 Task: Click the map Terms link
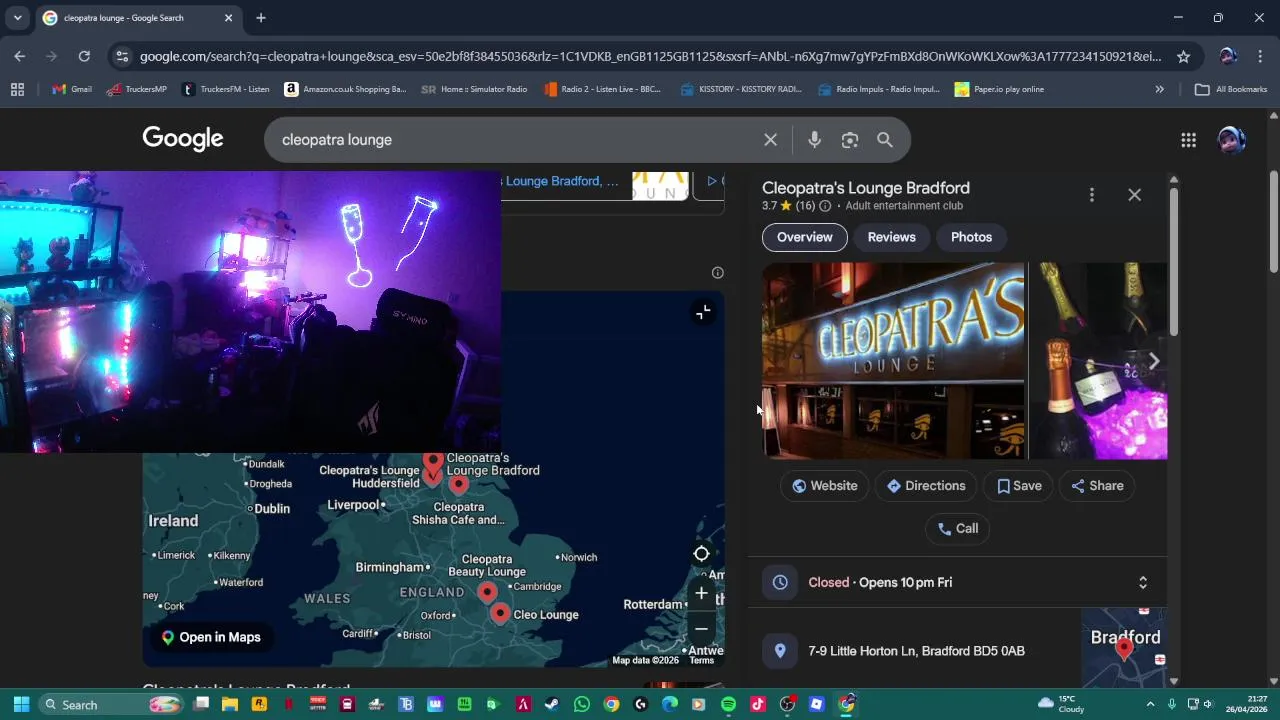pos(702,660)
